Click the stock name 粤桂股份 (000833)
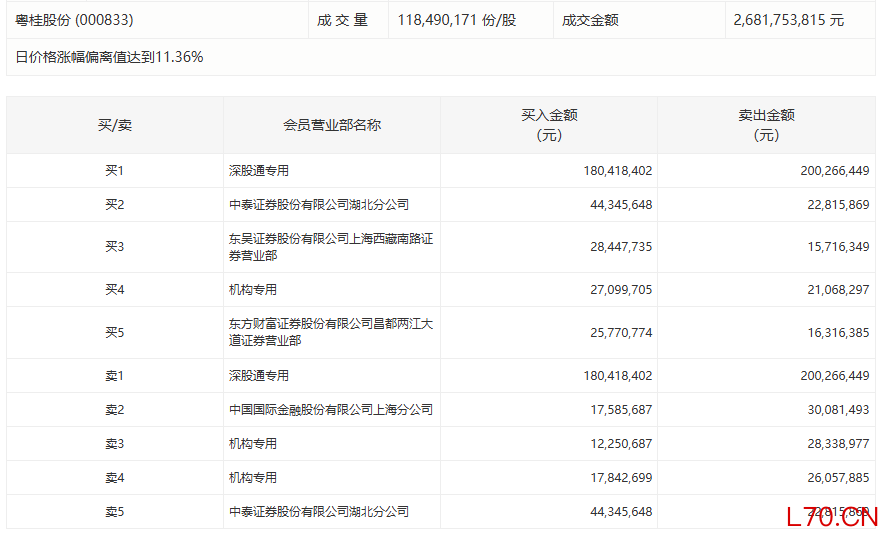The width and height of the screenshot is (882, 537). click(x=75, y=20)
